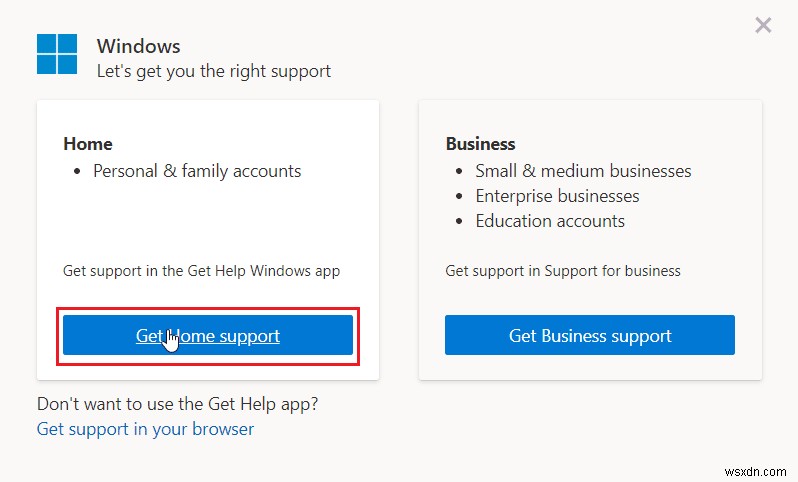
Task: Click the Business card heading
Action: (x=481, y=144)
